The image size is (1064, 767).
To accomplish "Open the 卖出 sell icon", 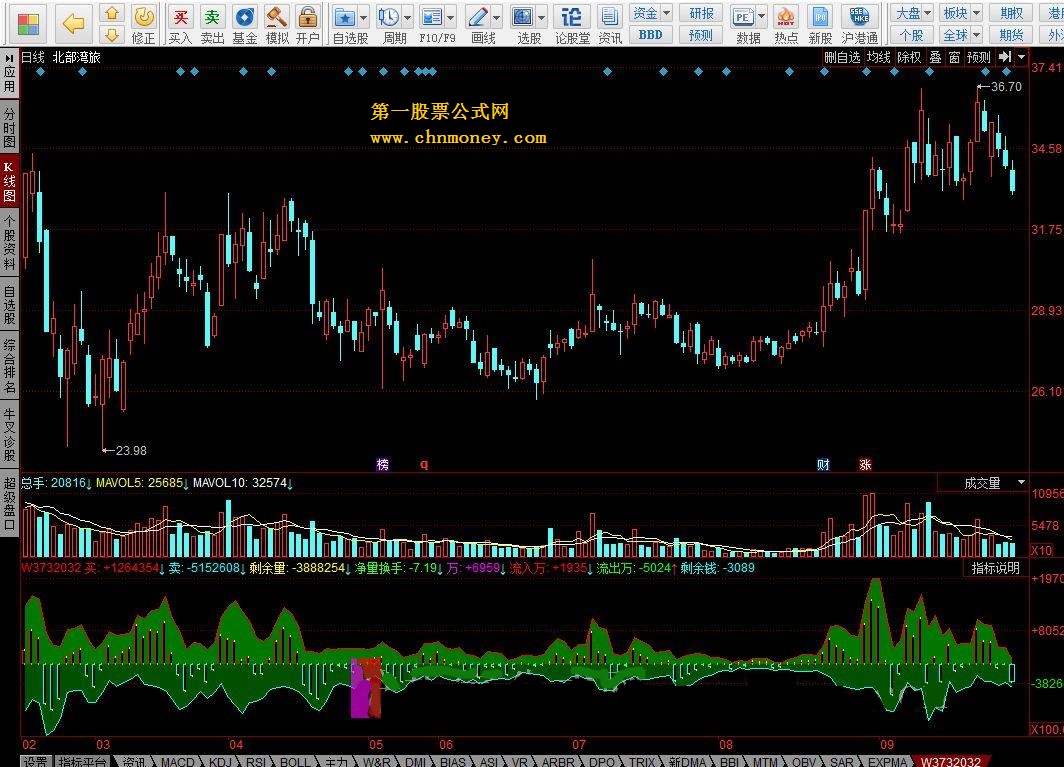I will [212, 17].
